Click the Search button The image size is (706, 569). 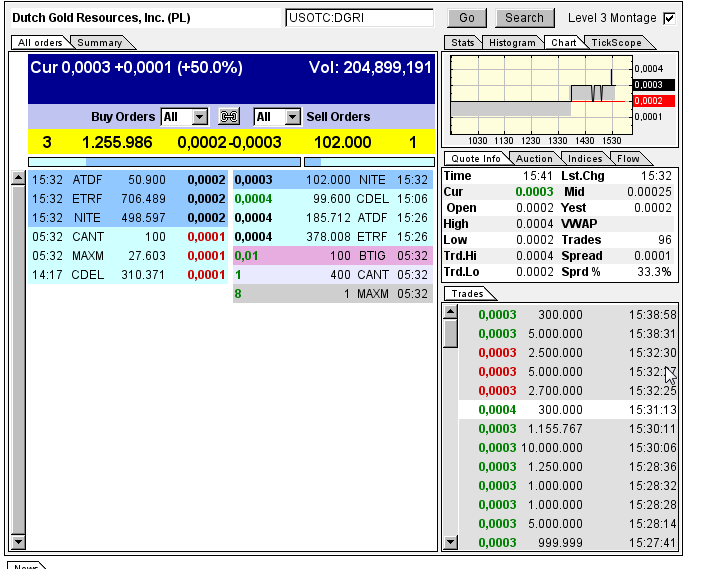click(x=524, y=18)
